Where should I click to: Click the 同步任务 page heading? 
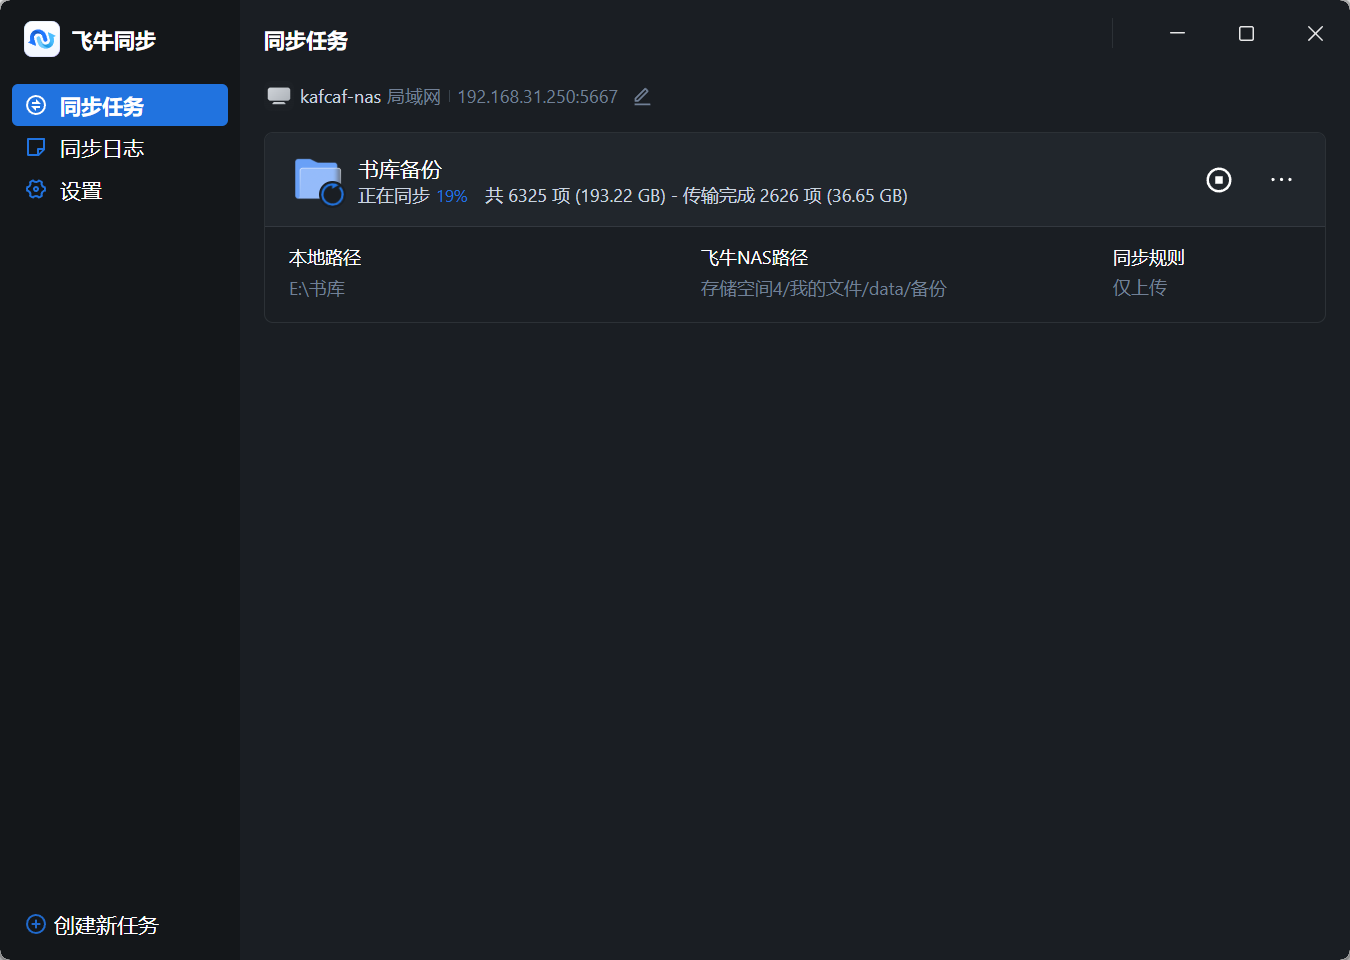pyautogui.click(x=306, y=41)
